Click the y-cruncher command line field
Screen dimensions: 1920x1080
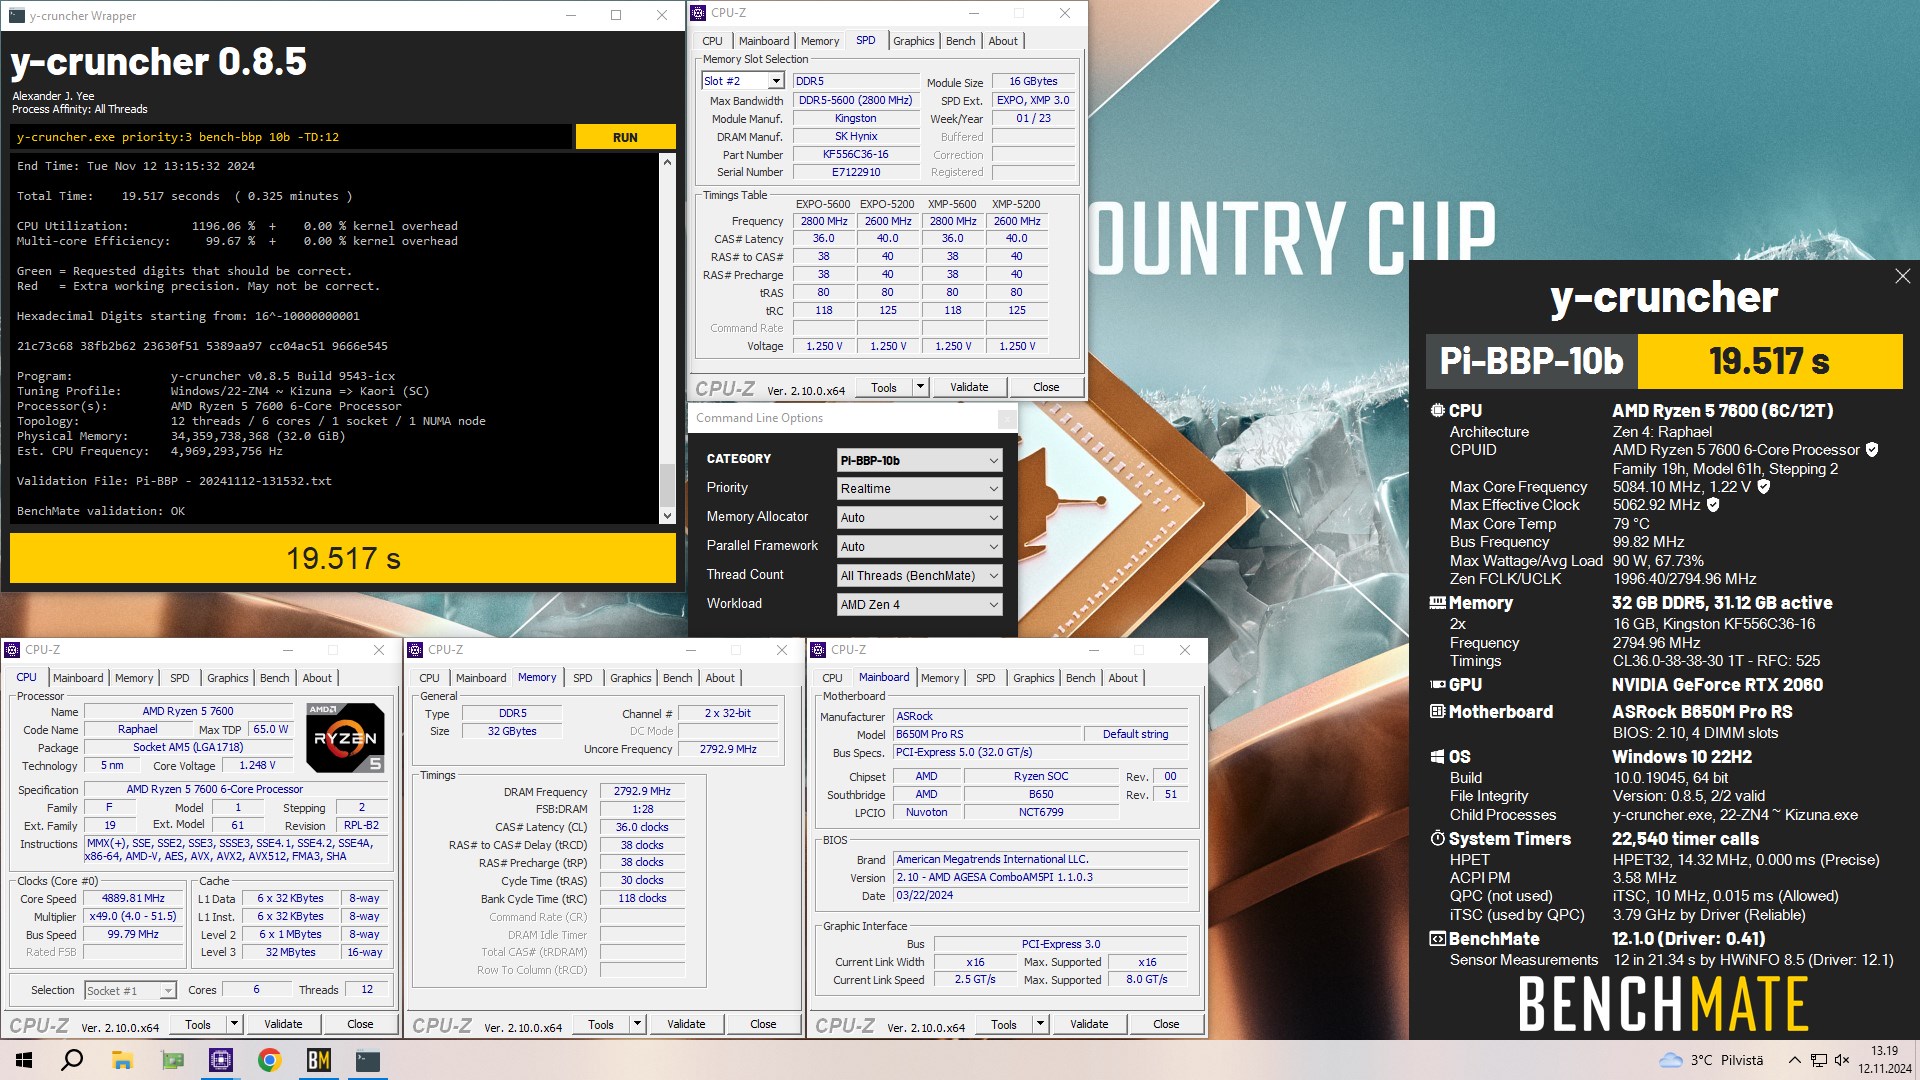[x=292, y=137]
